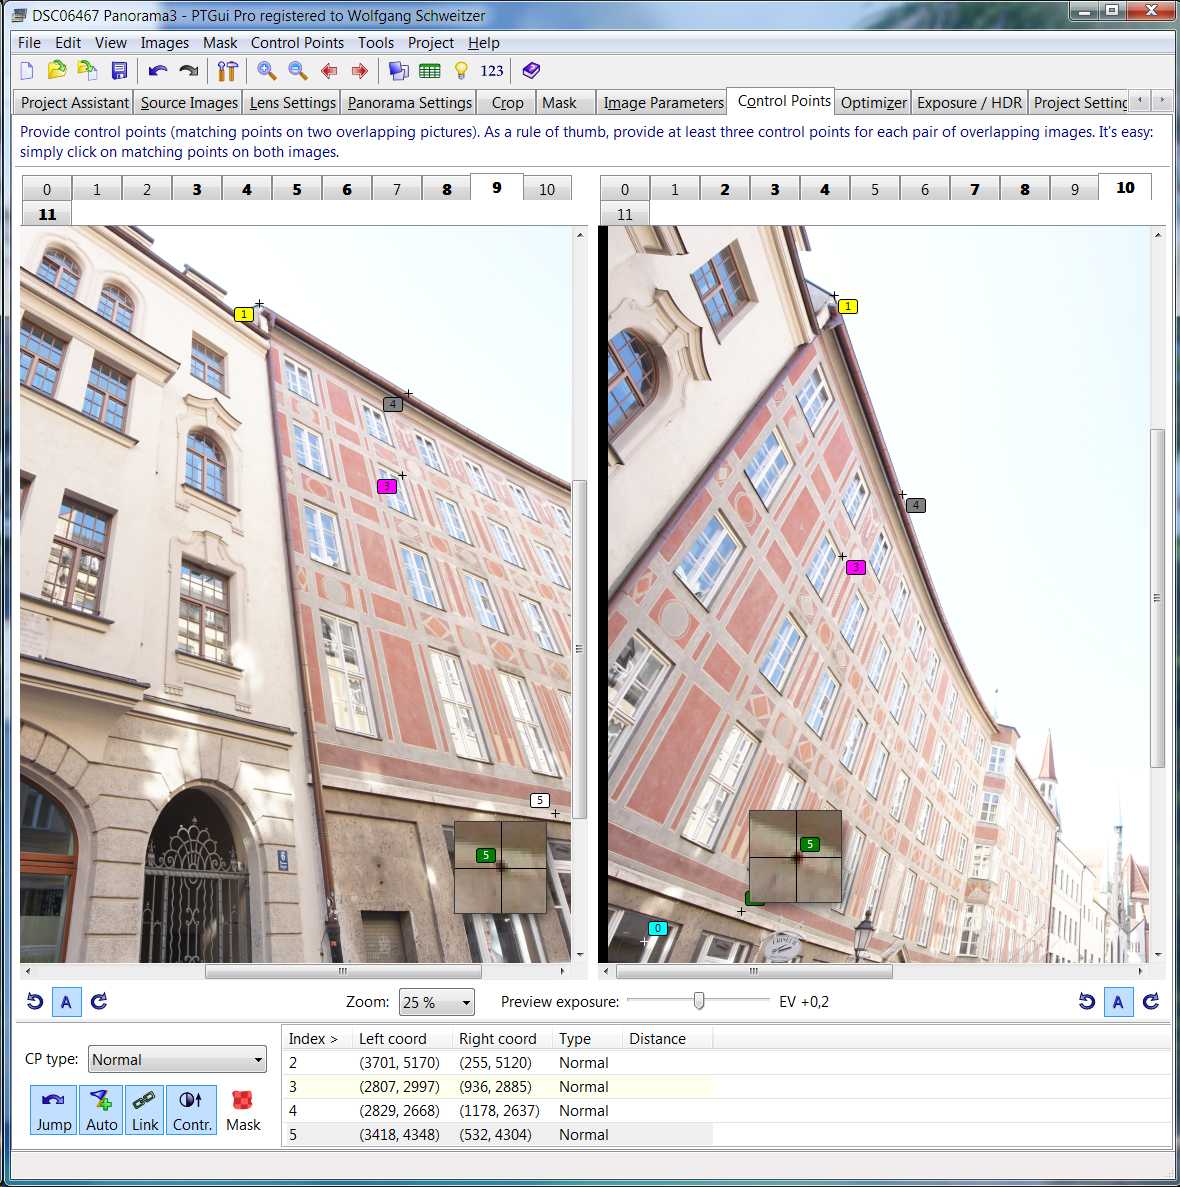Open the Zoom percentage dropdown
Image resolution: width=1180 pixels, height=1187 pixels.
pyautogui.click(x=436, y=1002)
